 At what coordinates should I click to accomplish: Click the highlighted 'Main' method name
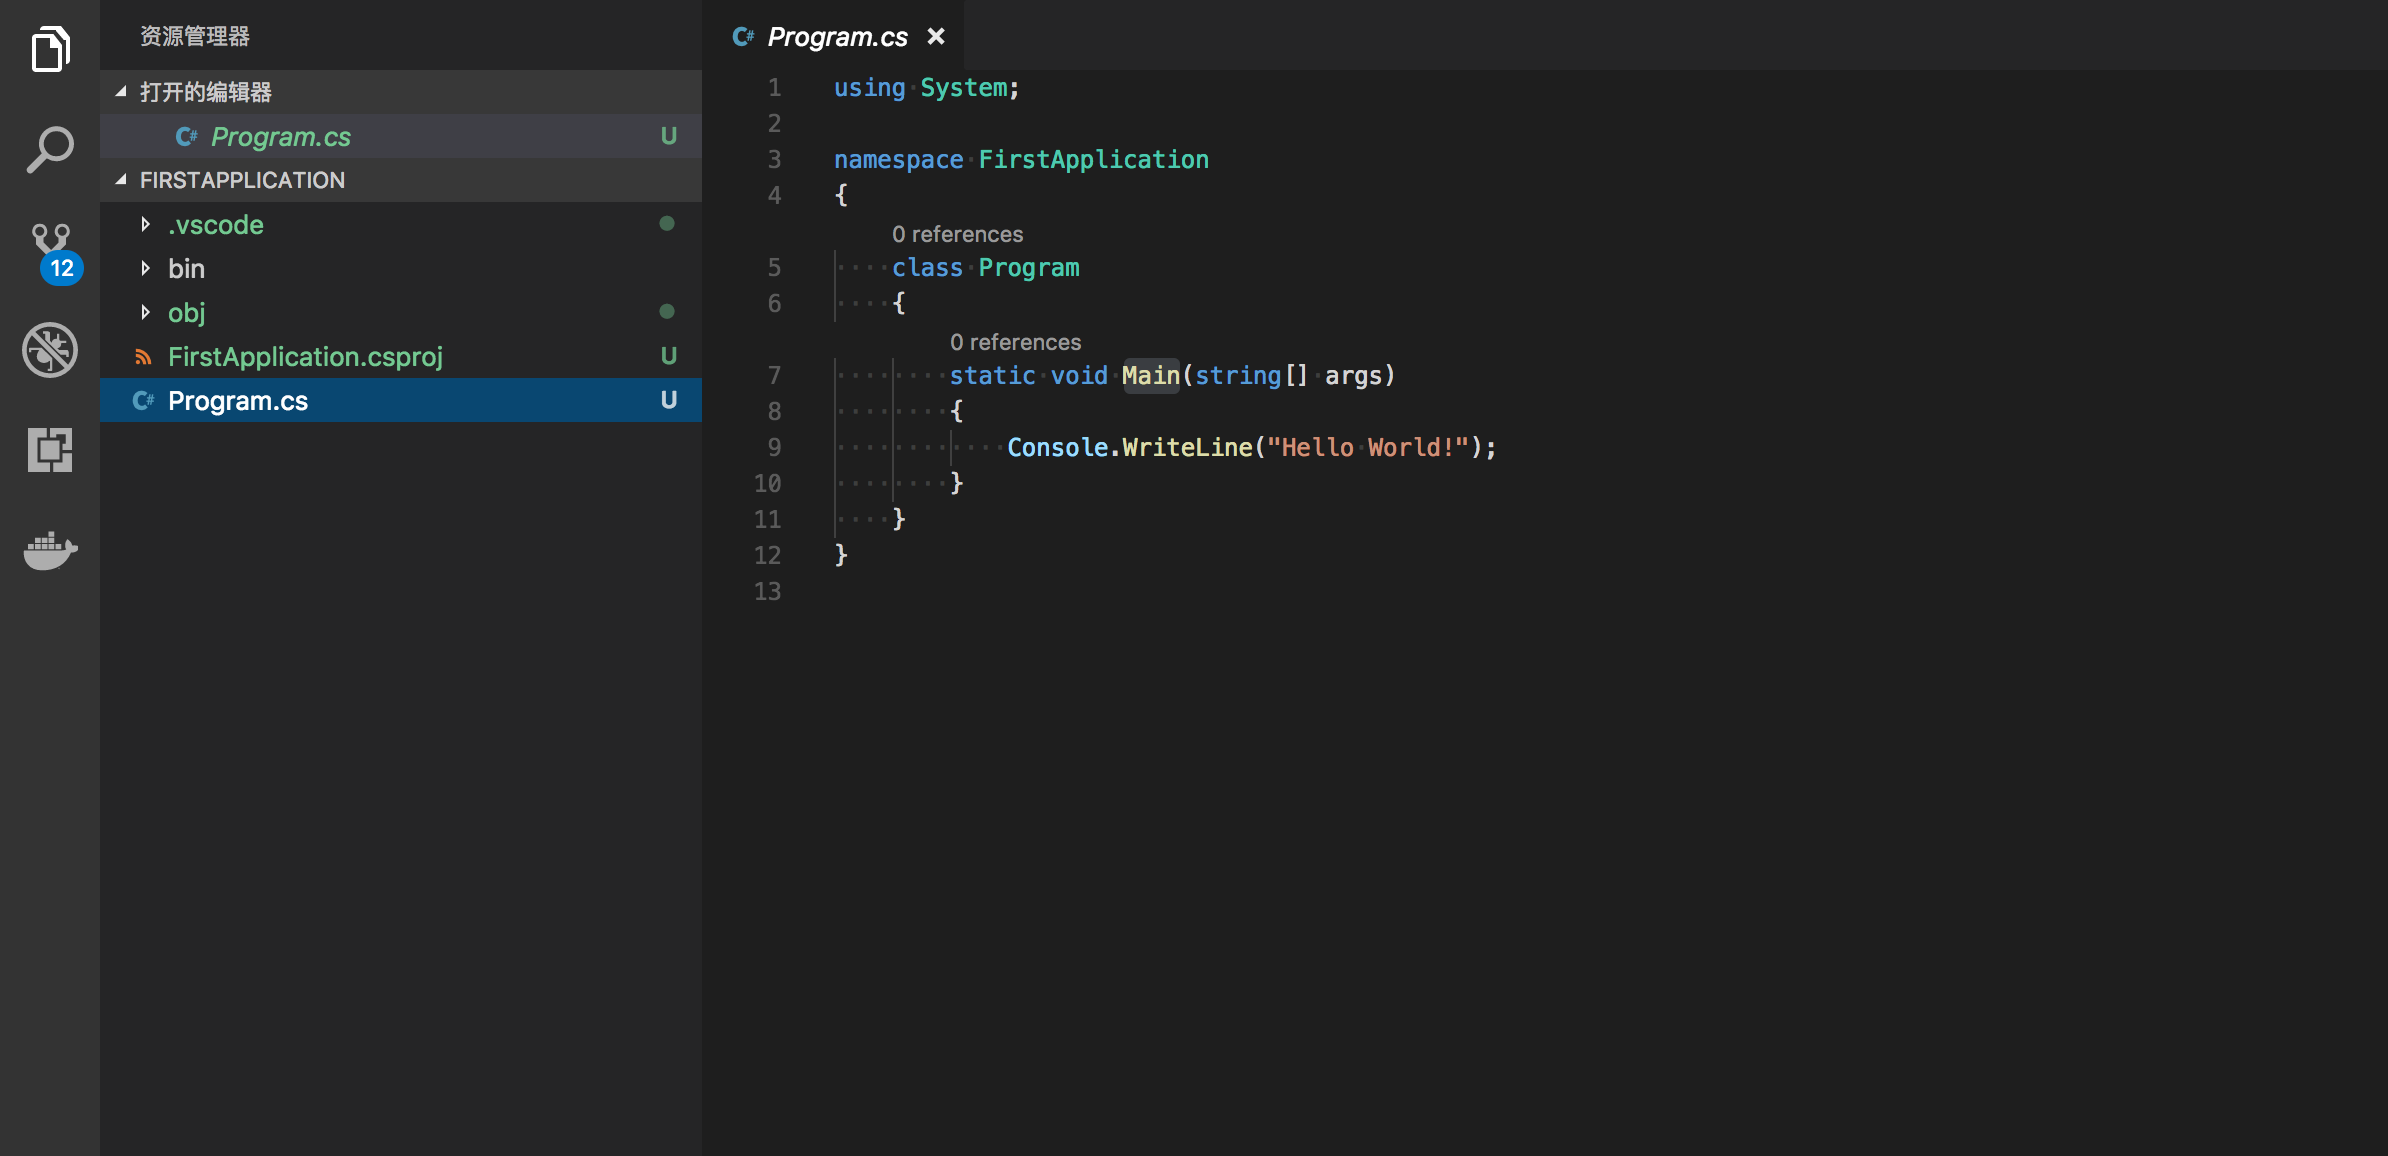[x=1151, y=376]
